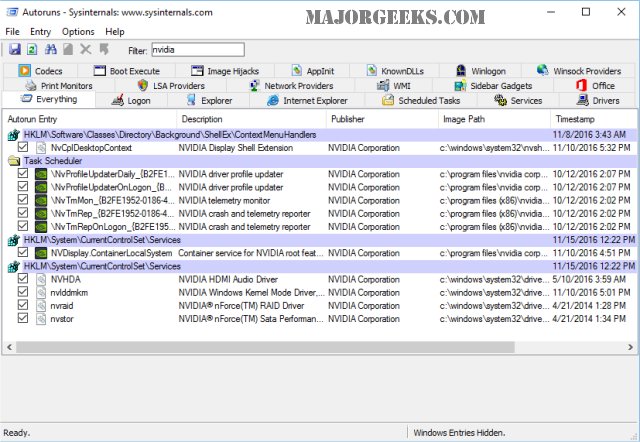Uncheck the nvraid driver entry

[x=23, y=305]
